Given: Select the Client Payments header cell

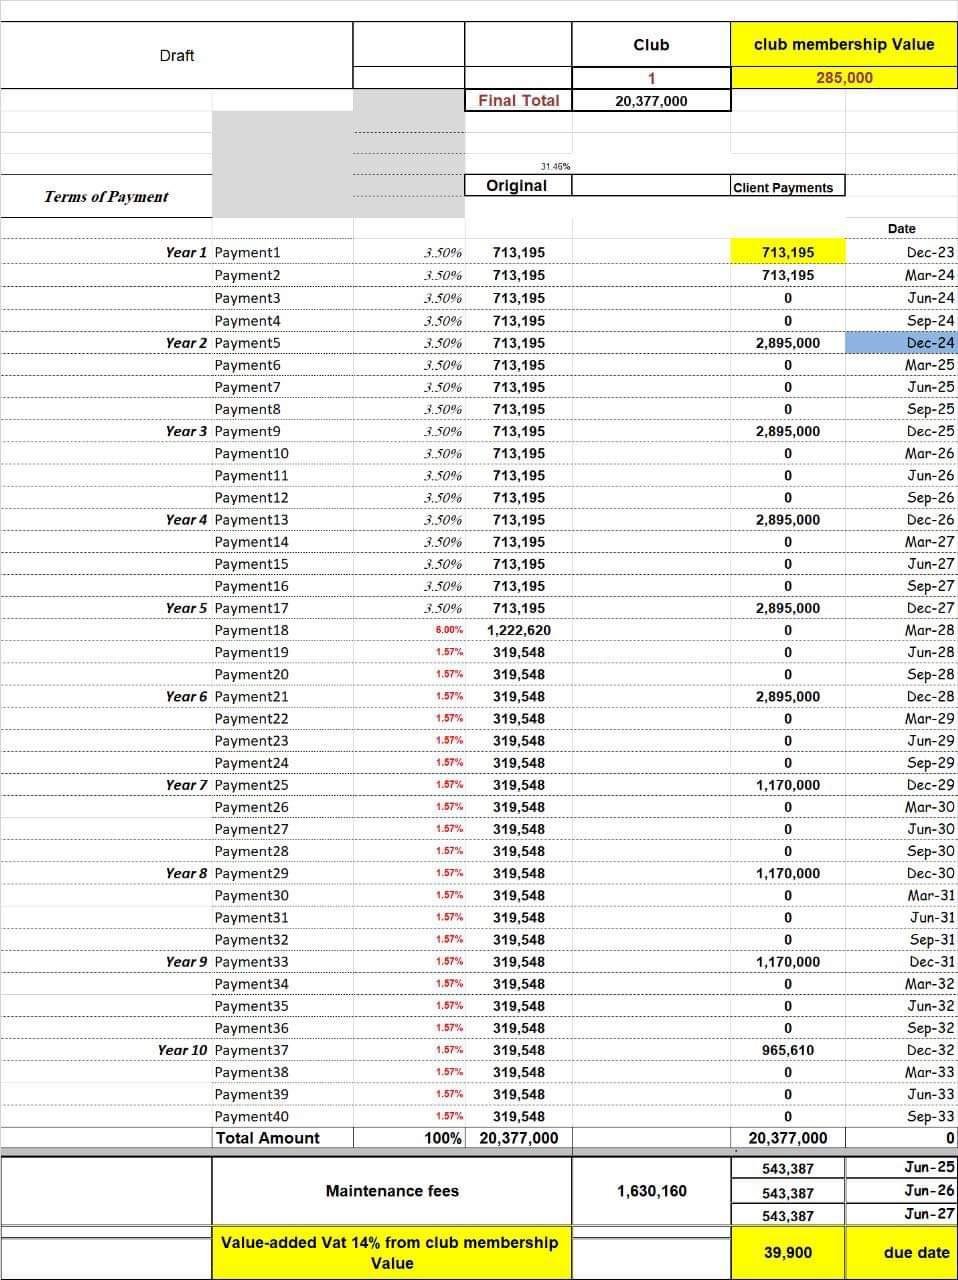Looking at the screenshot, I should coord(783,187).
